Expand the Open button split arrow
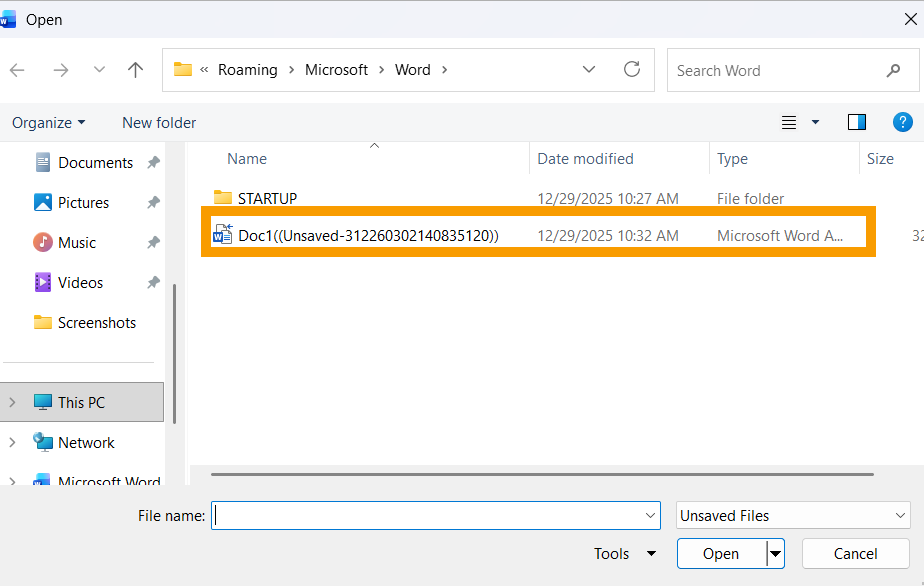This screenshot has height=586, width=924. point(775,554)
